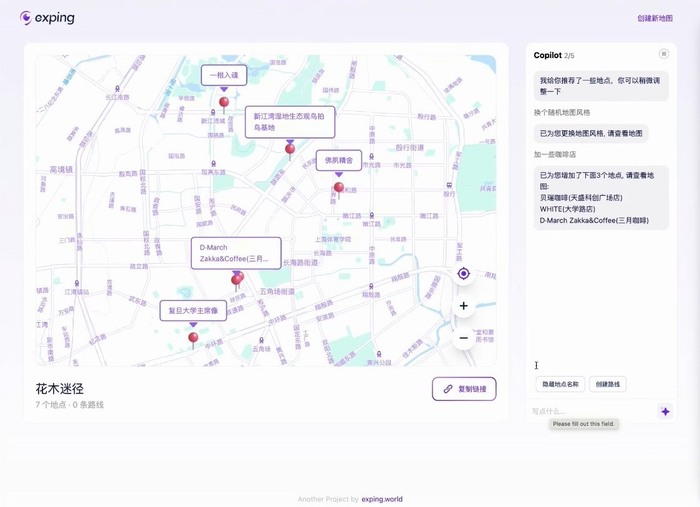Image resolution: width=700 pixels, height=507 pixels.
Task: Zoom out with the minus button
Action: click(x=463, y=338)
